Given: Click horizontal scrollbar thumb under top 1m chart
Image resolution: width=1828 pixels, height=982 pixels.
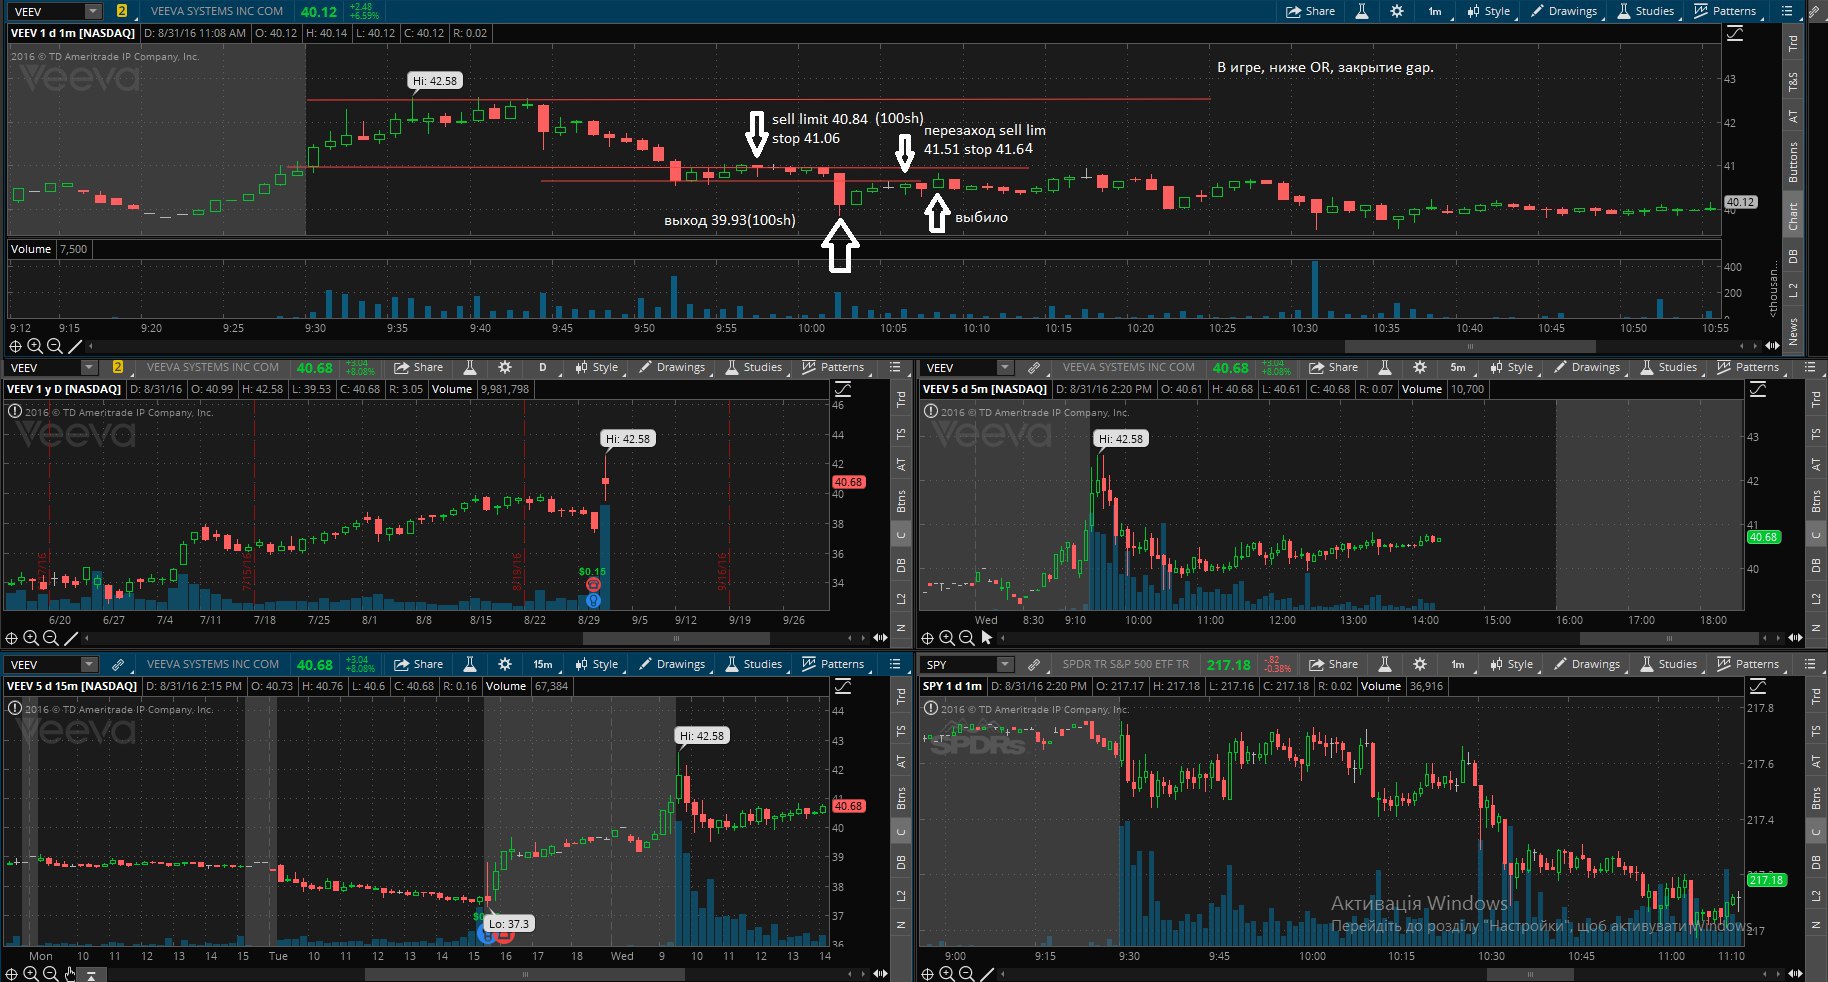Looking at the screenshot, I should pos(1470,346).
